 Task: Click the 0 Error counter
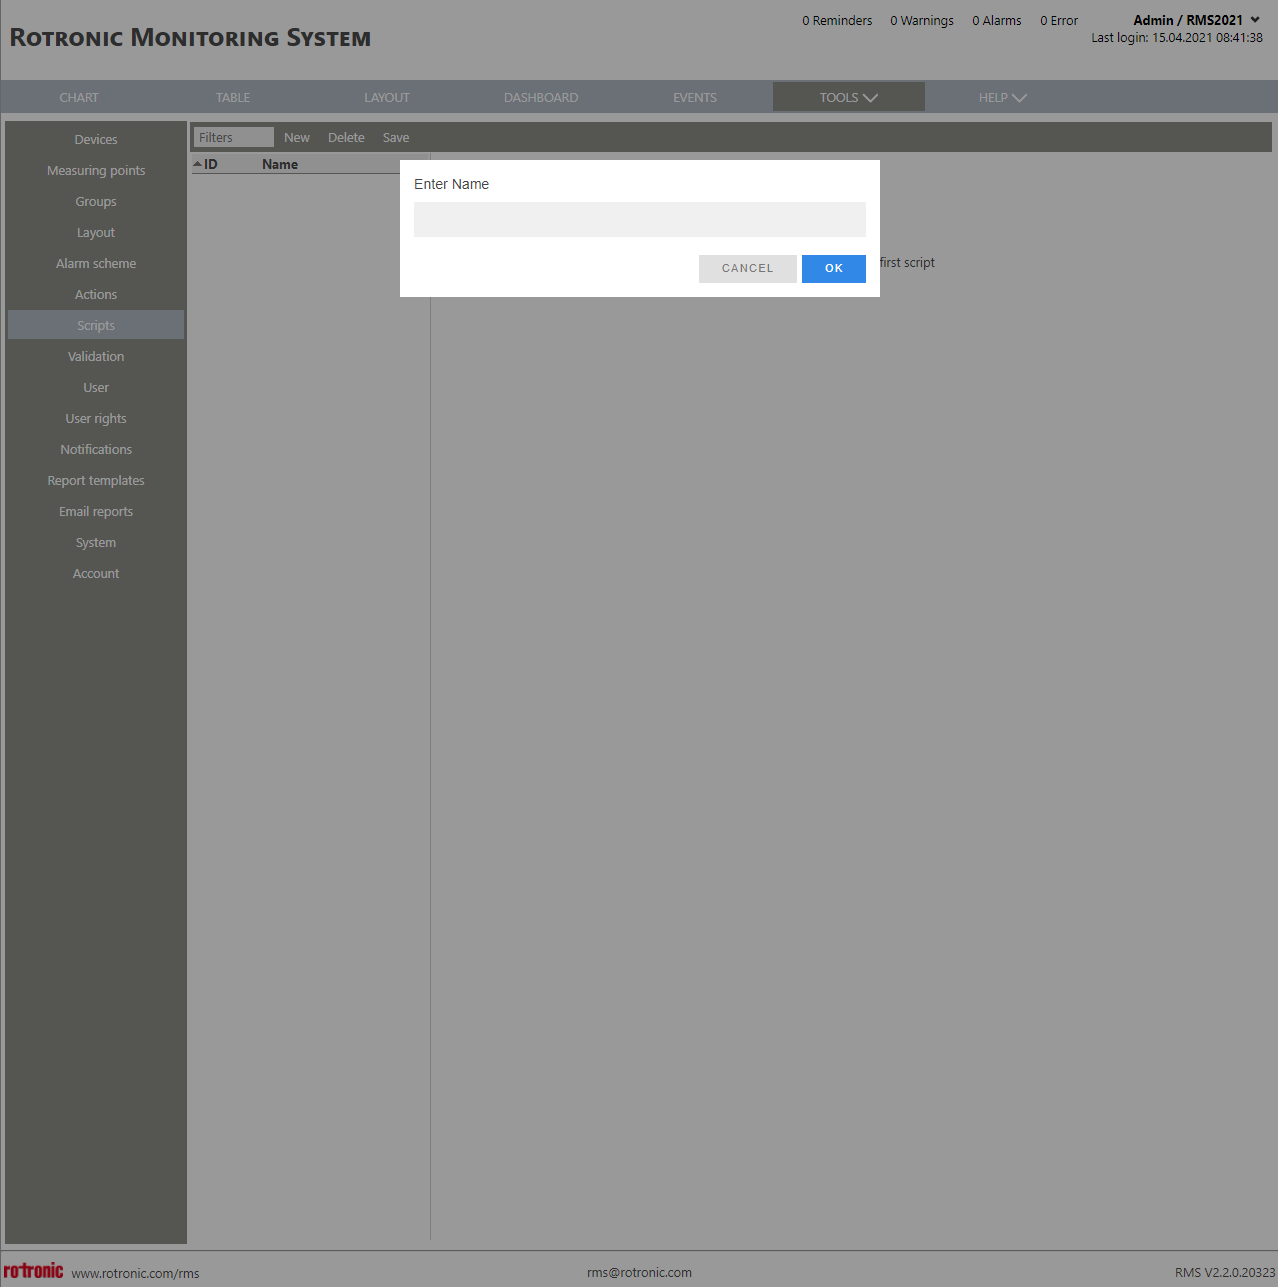pos(1059,20)
